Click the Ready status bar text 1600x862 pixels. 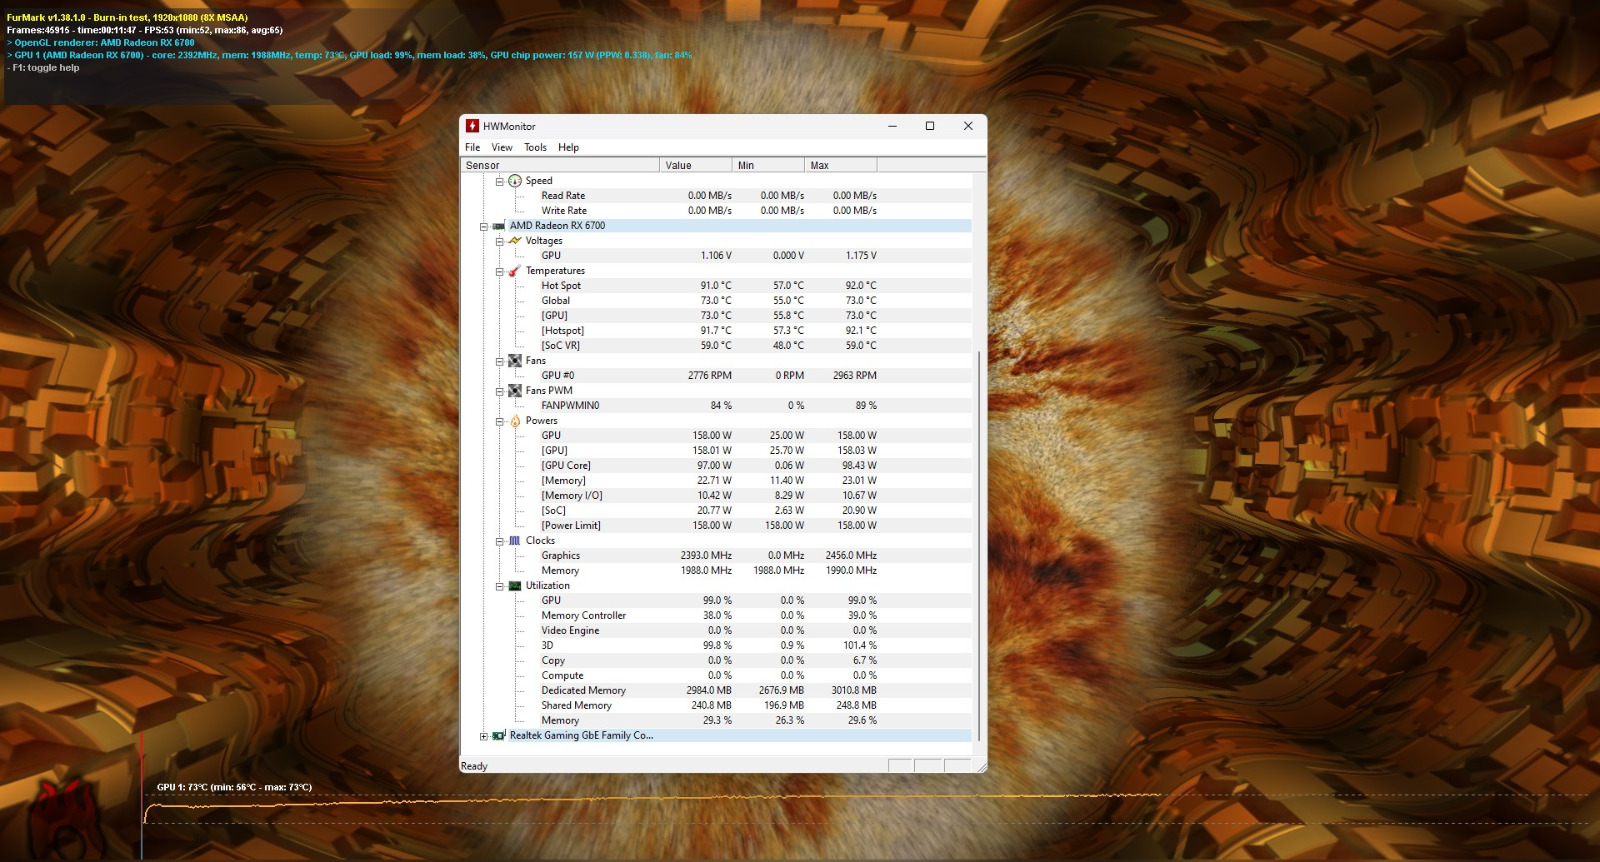(474, 766)
